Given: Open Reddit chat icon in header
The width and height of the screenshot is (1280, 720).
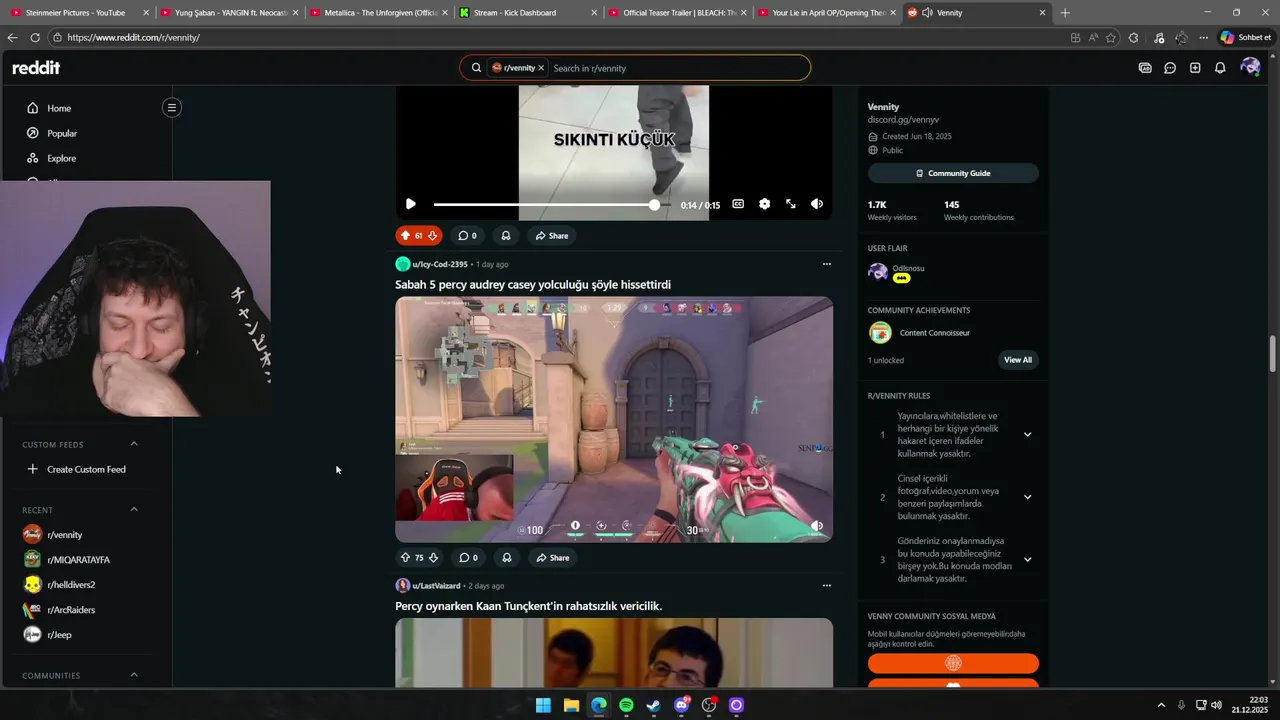Looking at the screenshot, I should pos(1170,68).
